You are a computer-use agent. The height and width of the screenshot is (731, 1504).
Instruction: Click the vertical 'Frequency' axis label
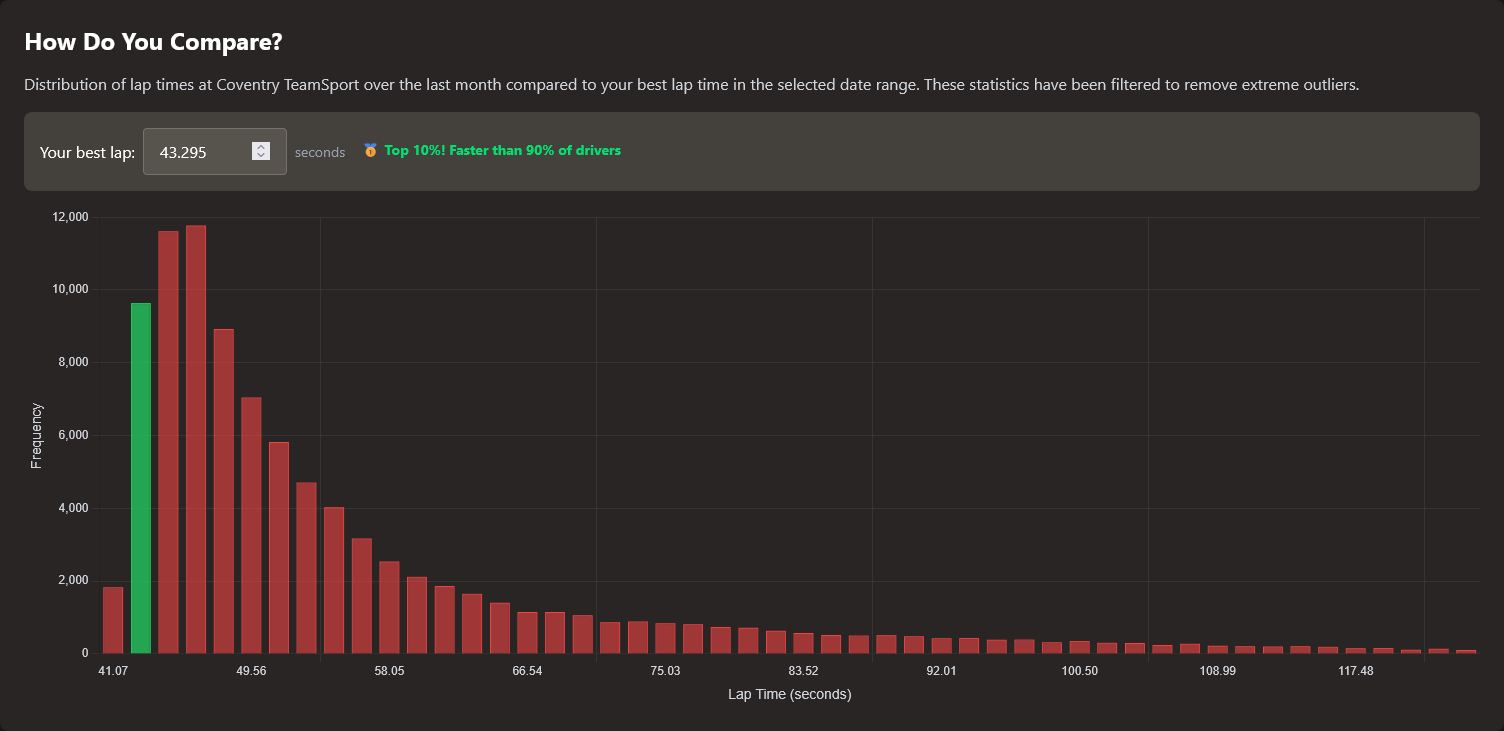(37, 435)
